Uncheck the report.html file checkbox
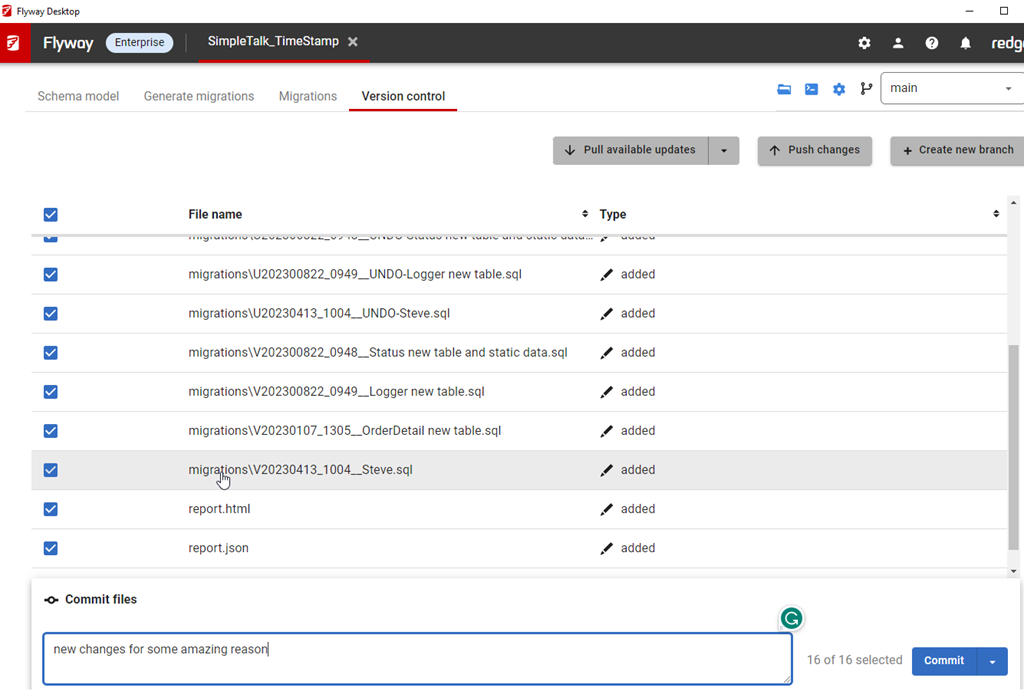This screenshot has height=691, width=1024. pyautogui.click(x=51, y=509)
